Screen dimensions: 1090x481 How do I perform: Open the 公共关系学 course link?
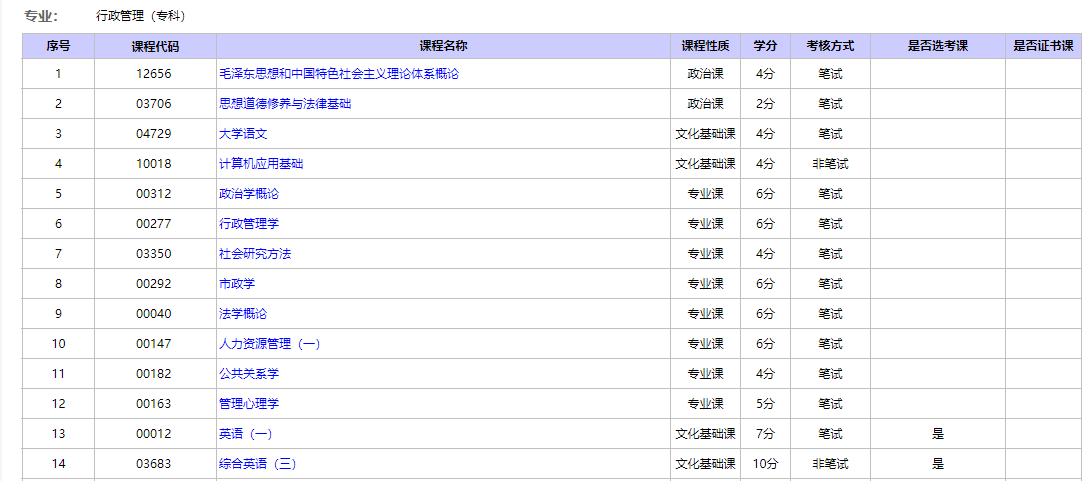pyautogui.click(x=249, y=374)
